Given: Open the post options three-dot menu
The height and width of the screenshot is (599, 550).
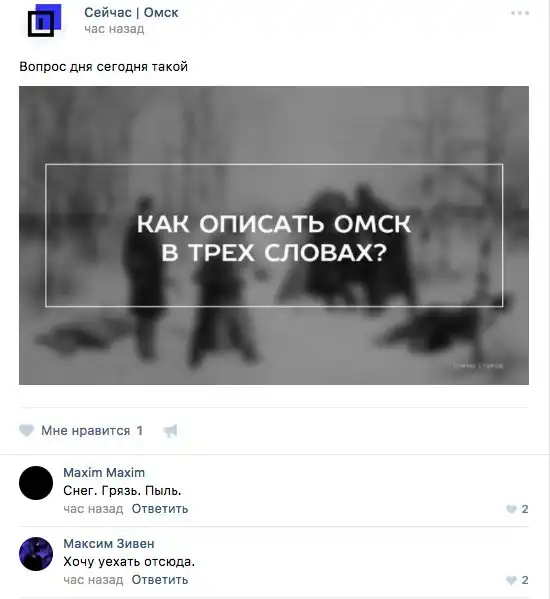Looking at the screenshot, I should pyautogui.click(x=520, y=13).
